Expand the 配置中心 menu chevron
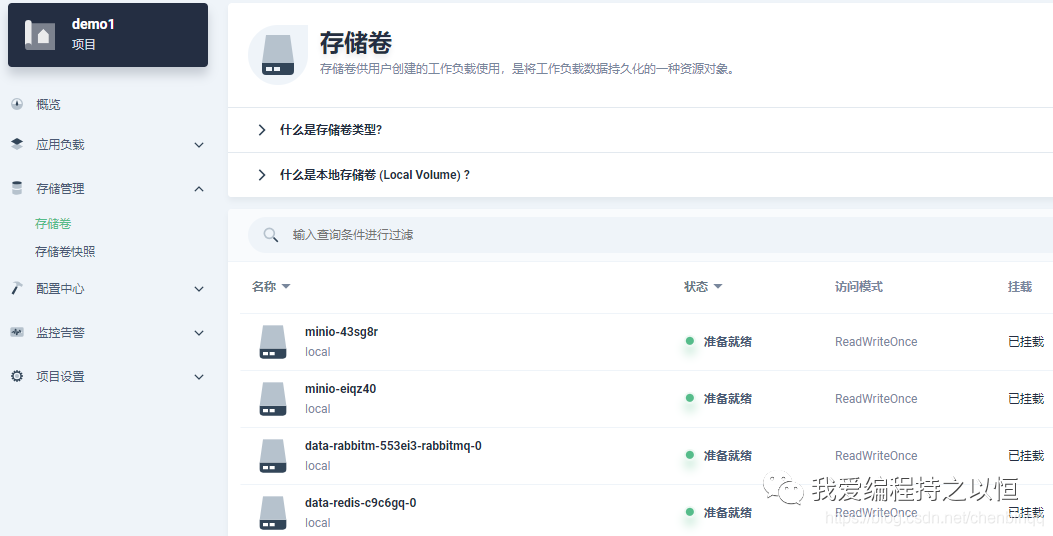The width and height of the screenshot is (1053, 536). click(x=199, y=289)
